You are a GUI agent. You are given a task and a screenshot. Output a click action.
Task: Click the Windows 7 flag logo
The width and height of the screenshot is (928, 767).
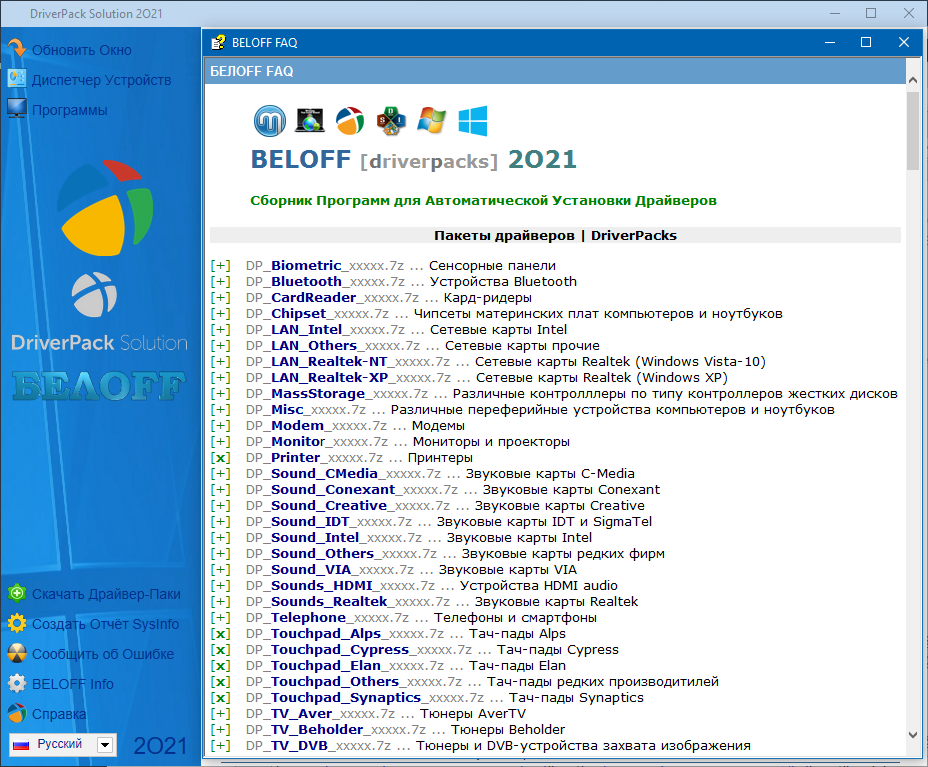click(432, 120)
